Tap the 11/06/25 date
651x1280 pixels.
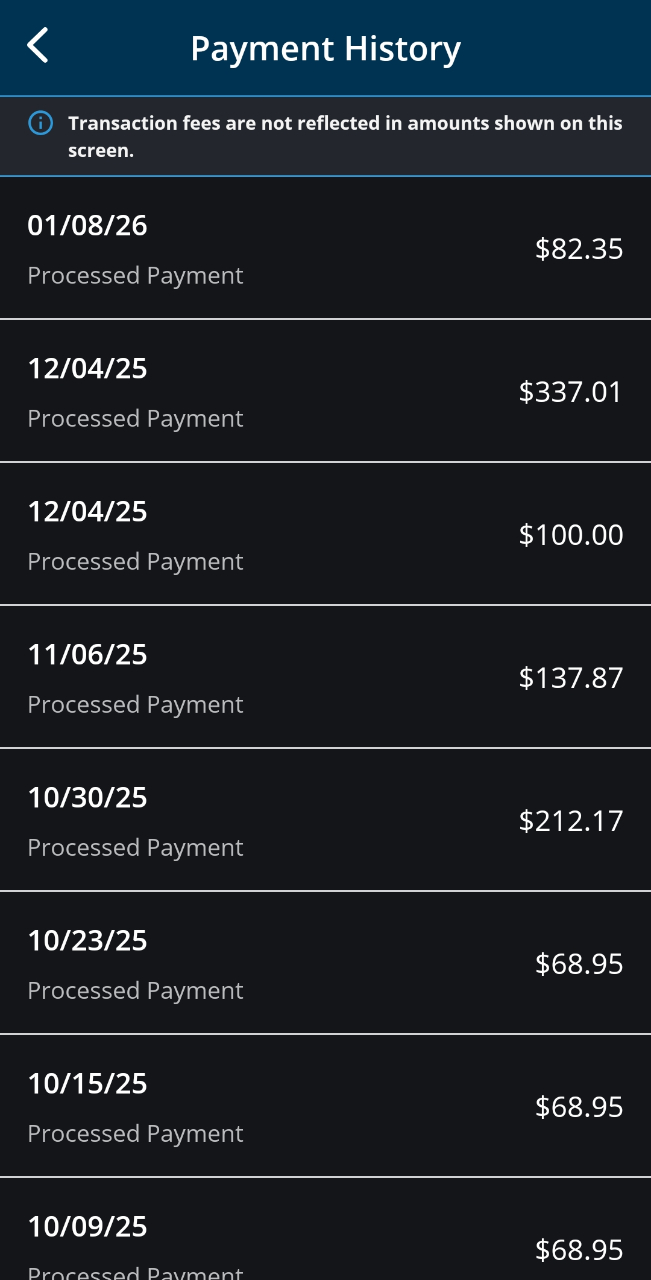tap(87, 655)
